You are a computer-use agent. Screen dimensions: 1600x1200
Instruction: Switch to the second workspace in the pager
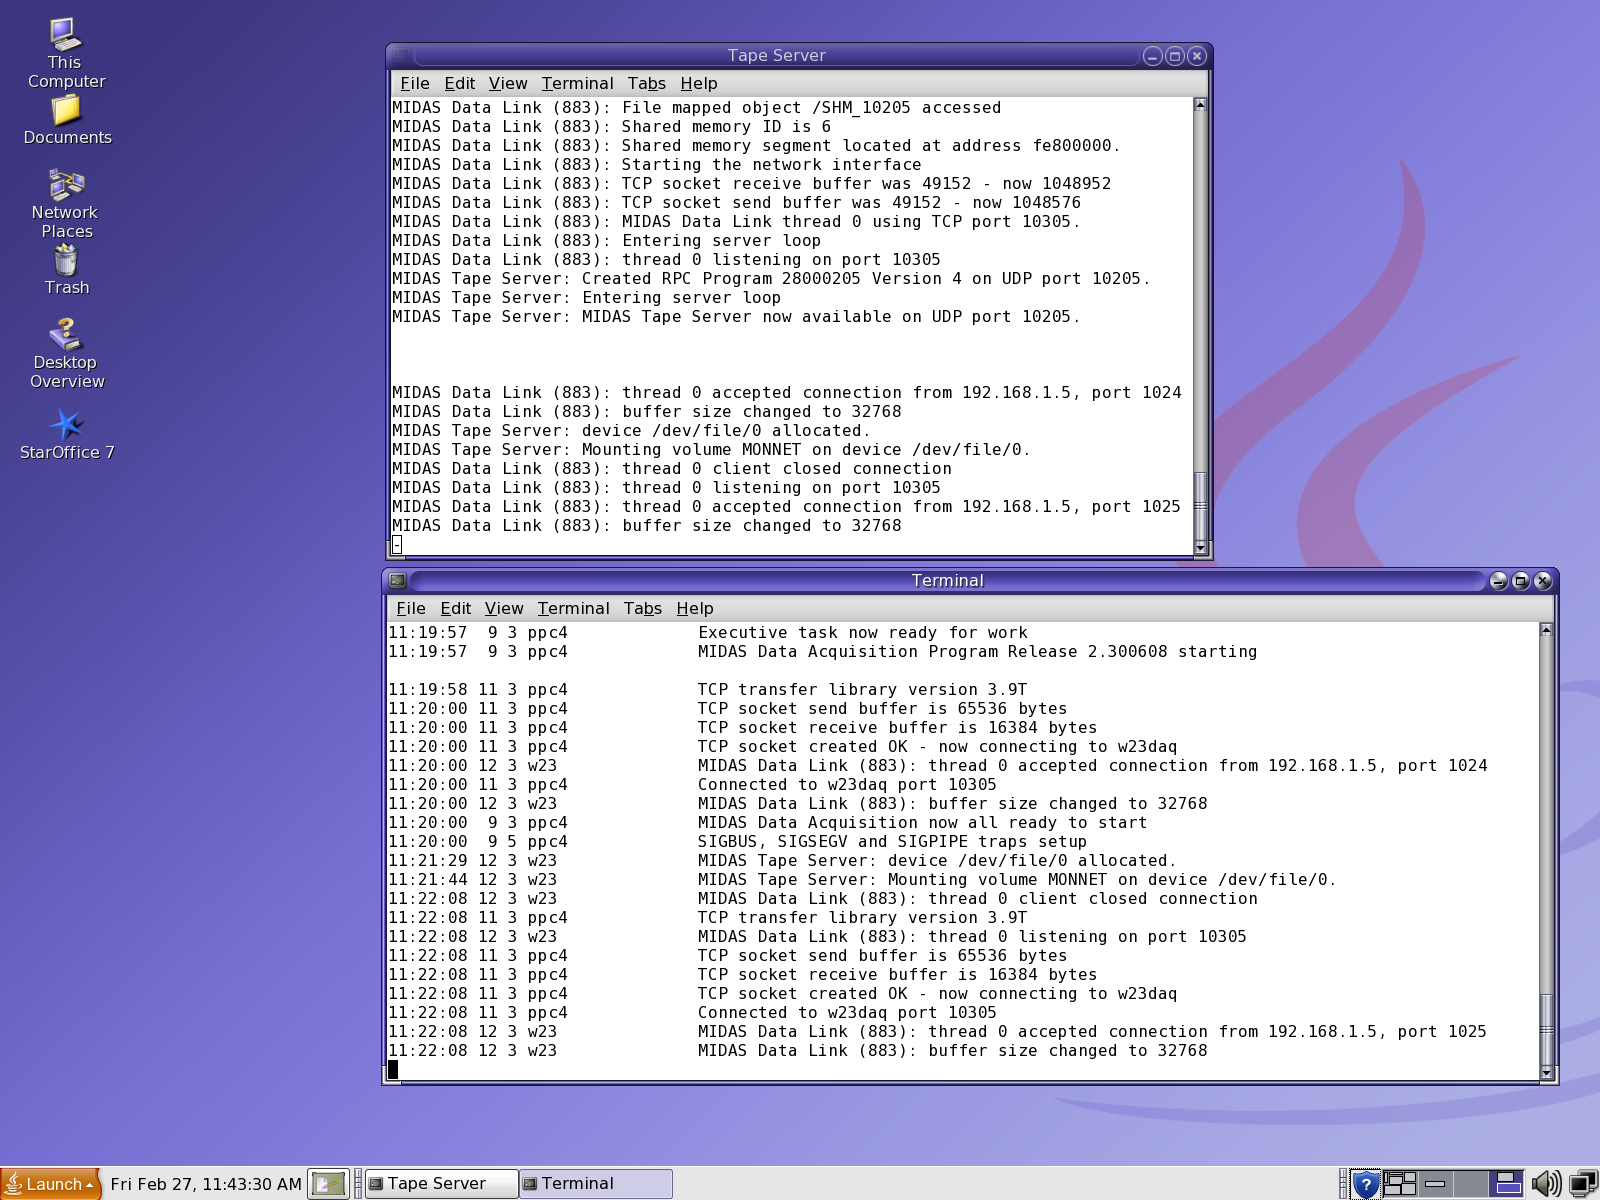[x=1435, y=1184]
